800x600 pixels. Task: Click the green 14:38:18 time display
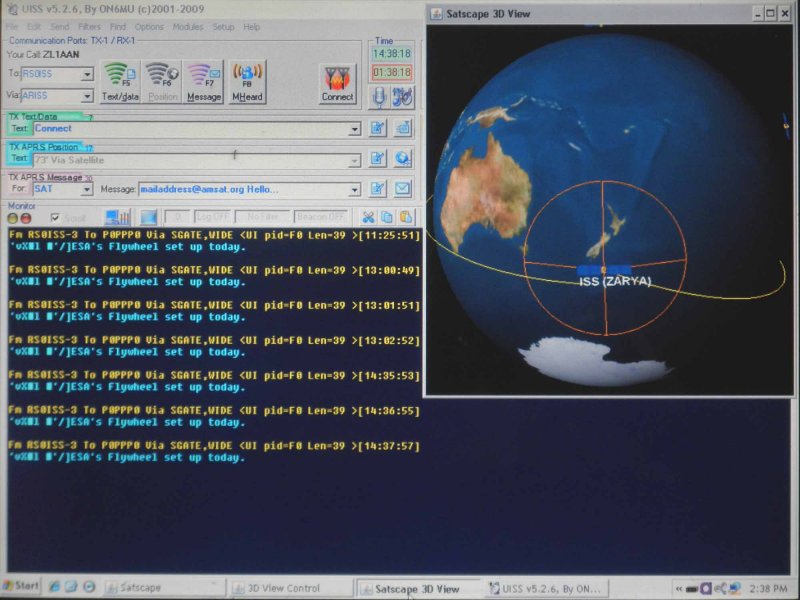pyautogui.click(x=391, y=54)
